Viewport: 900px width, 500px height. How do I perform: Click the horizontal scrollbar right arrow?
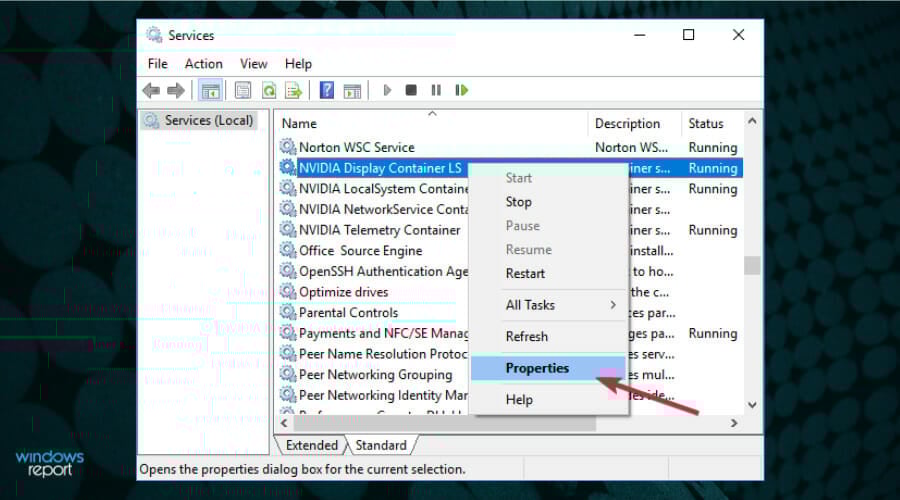(734, 424)
